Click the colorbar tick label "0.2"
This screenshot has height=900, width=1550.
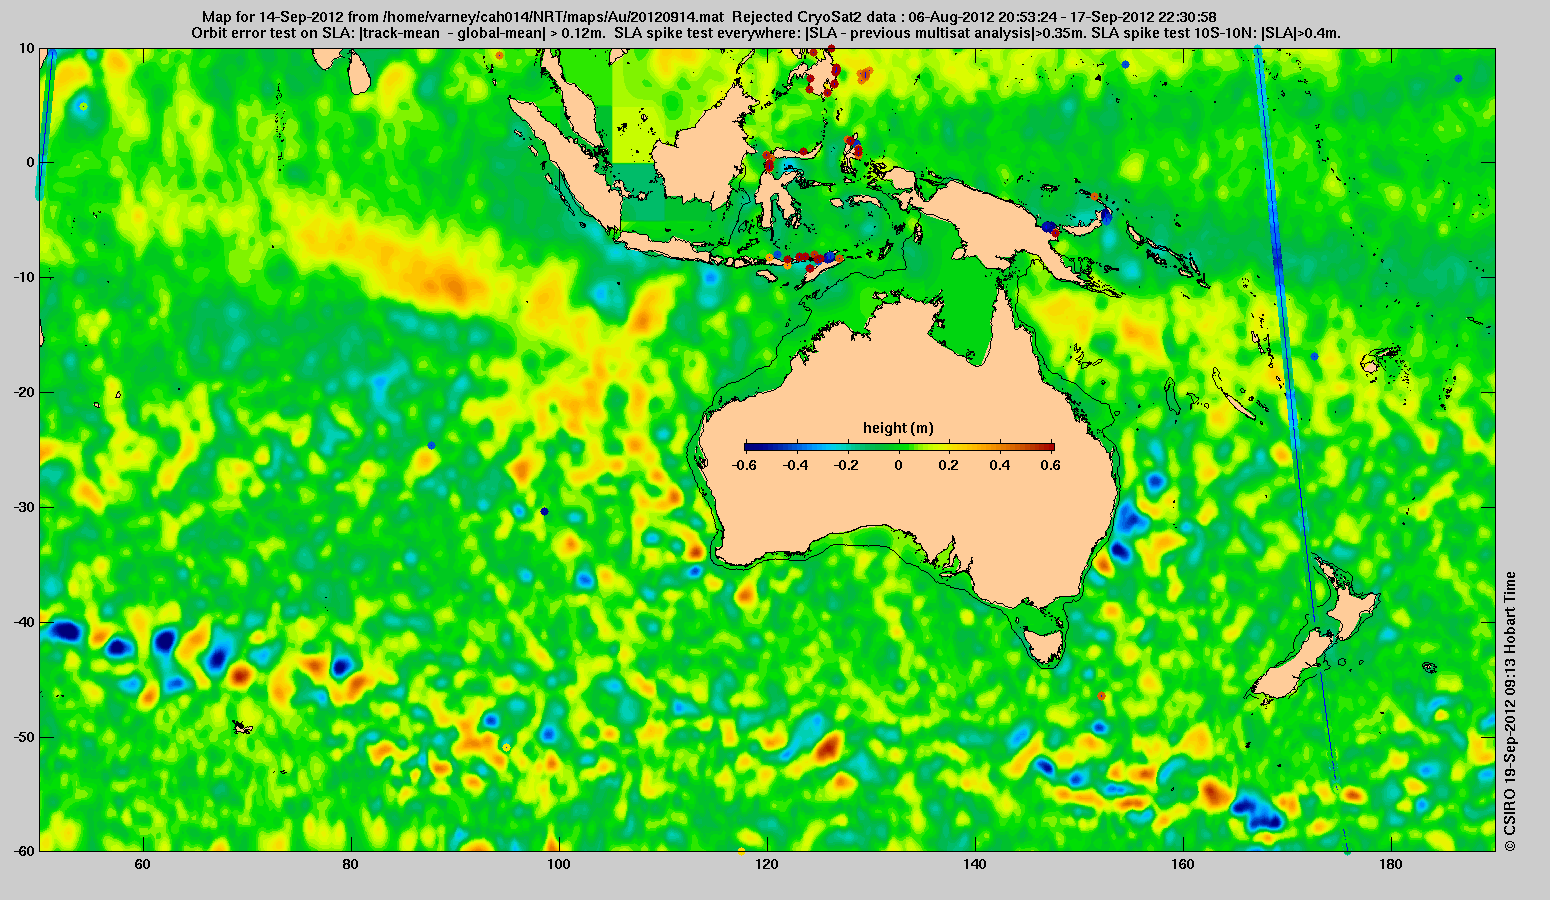951,465
